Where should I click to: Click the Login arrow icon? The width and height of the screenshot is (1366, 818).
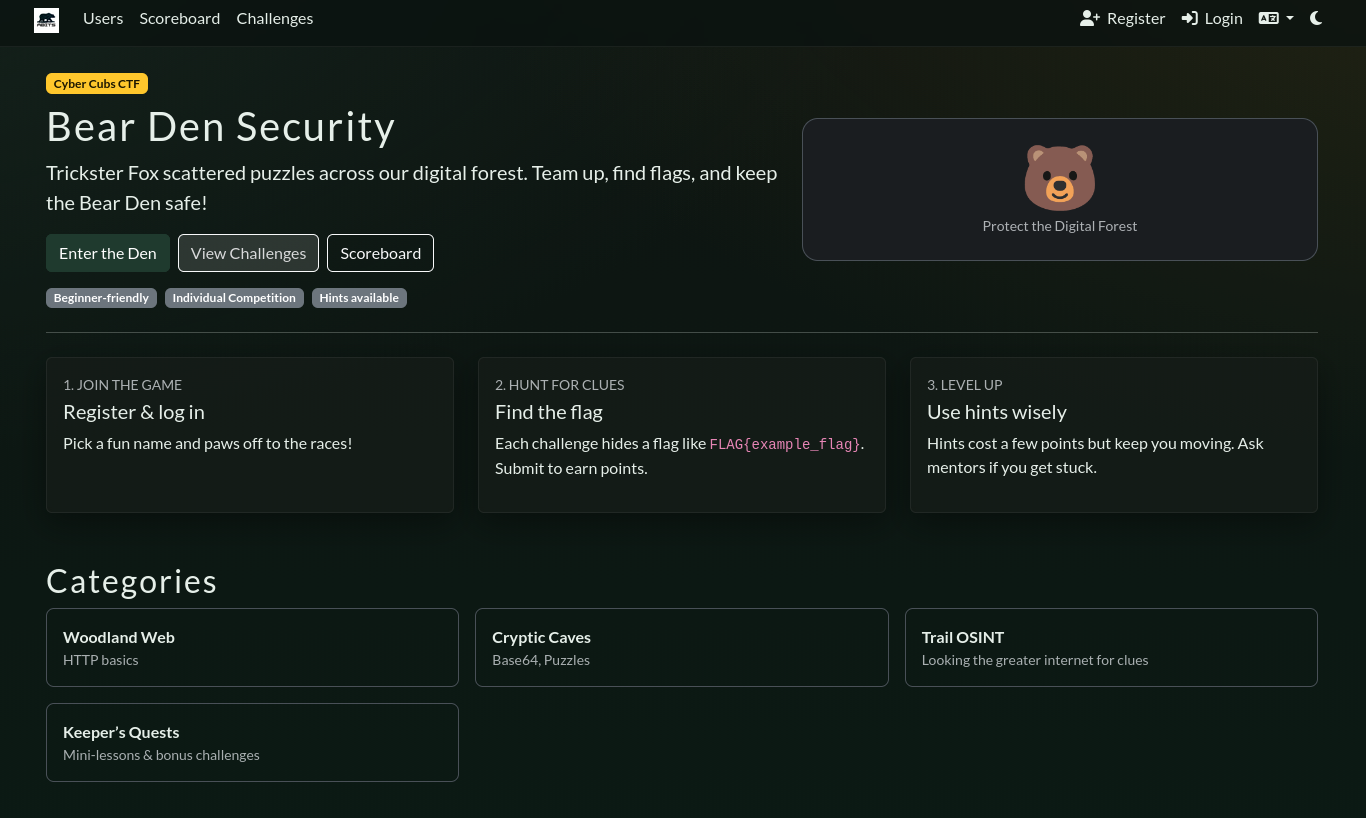(x=1189, y=18)
